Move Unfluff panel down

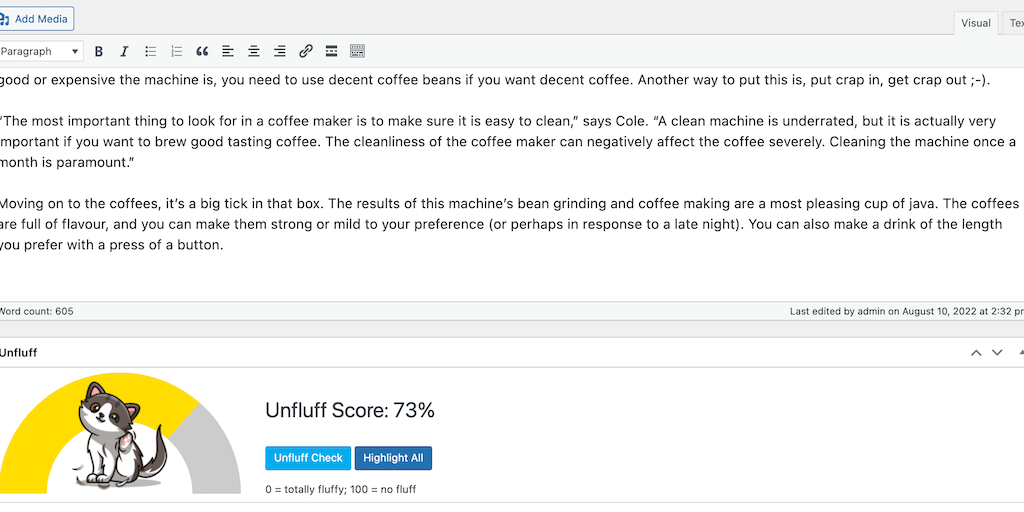click(x=997, y=353)
